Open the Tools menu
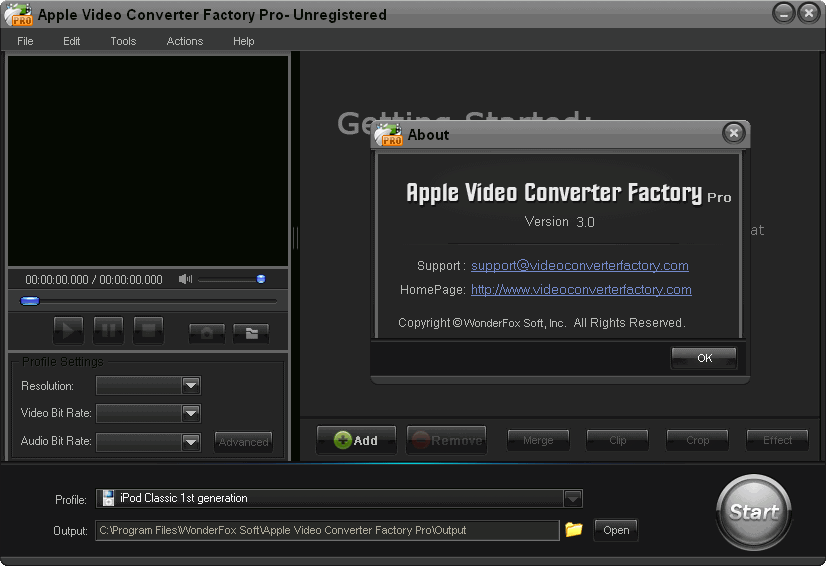 click(x=123, y=41)
